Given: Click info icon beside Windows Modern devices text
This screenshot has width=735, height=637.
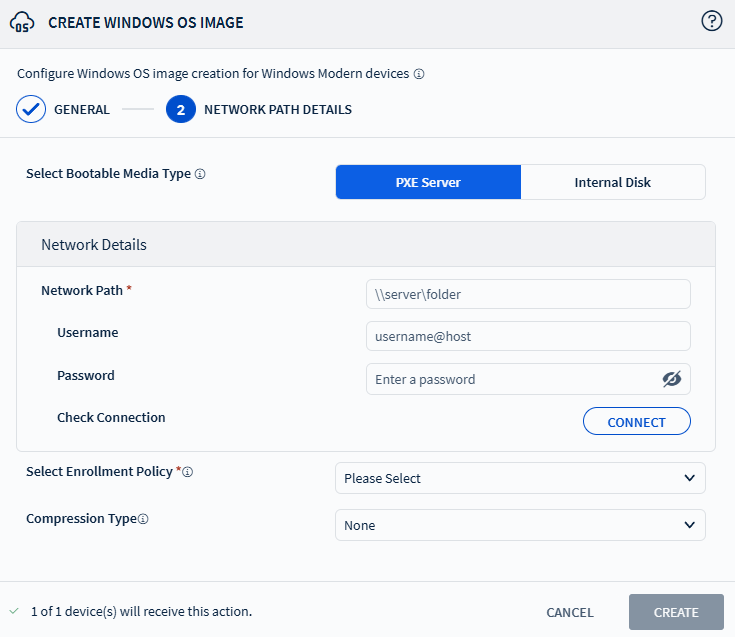Looking at the screenshot, I should (x=420, y=74).
